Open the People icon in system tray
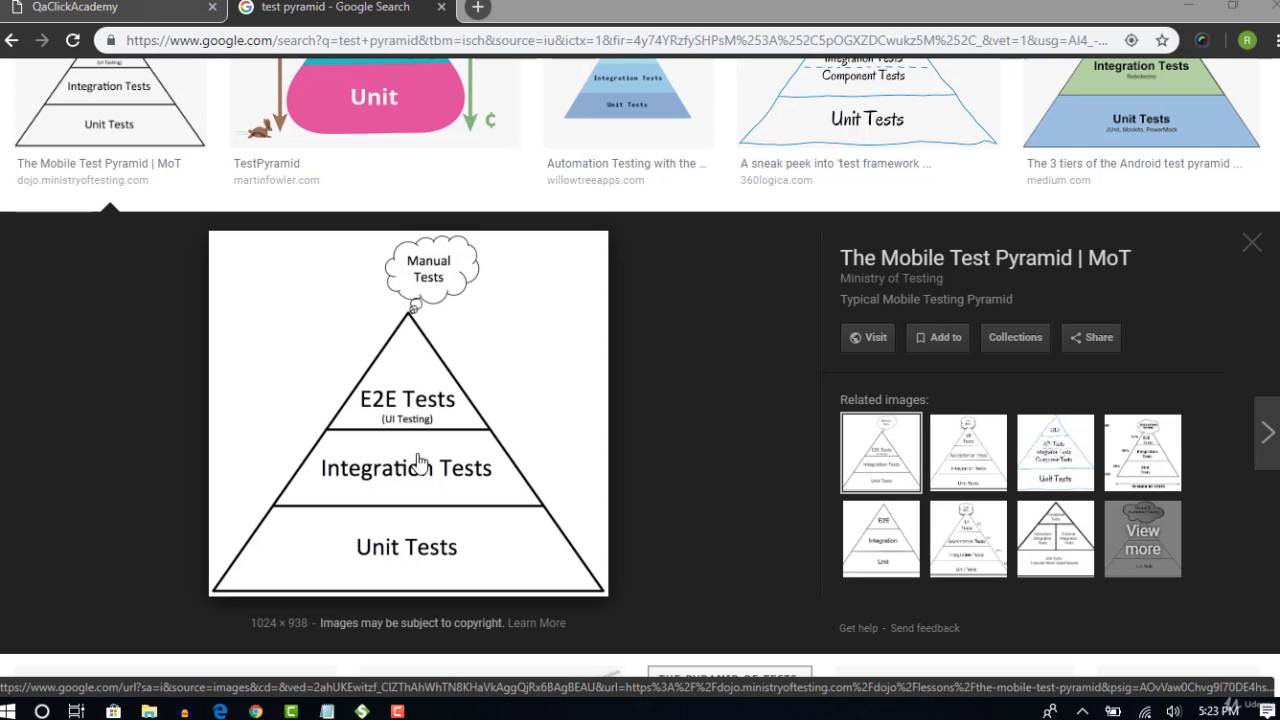 point(1050,711)
